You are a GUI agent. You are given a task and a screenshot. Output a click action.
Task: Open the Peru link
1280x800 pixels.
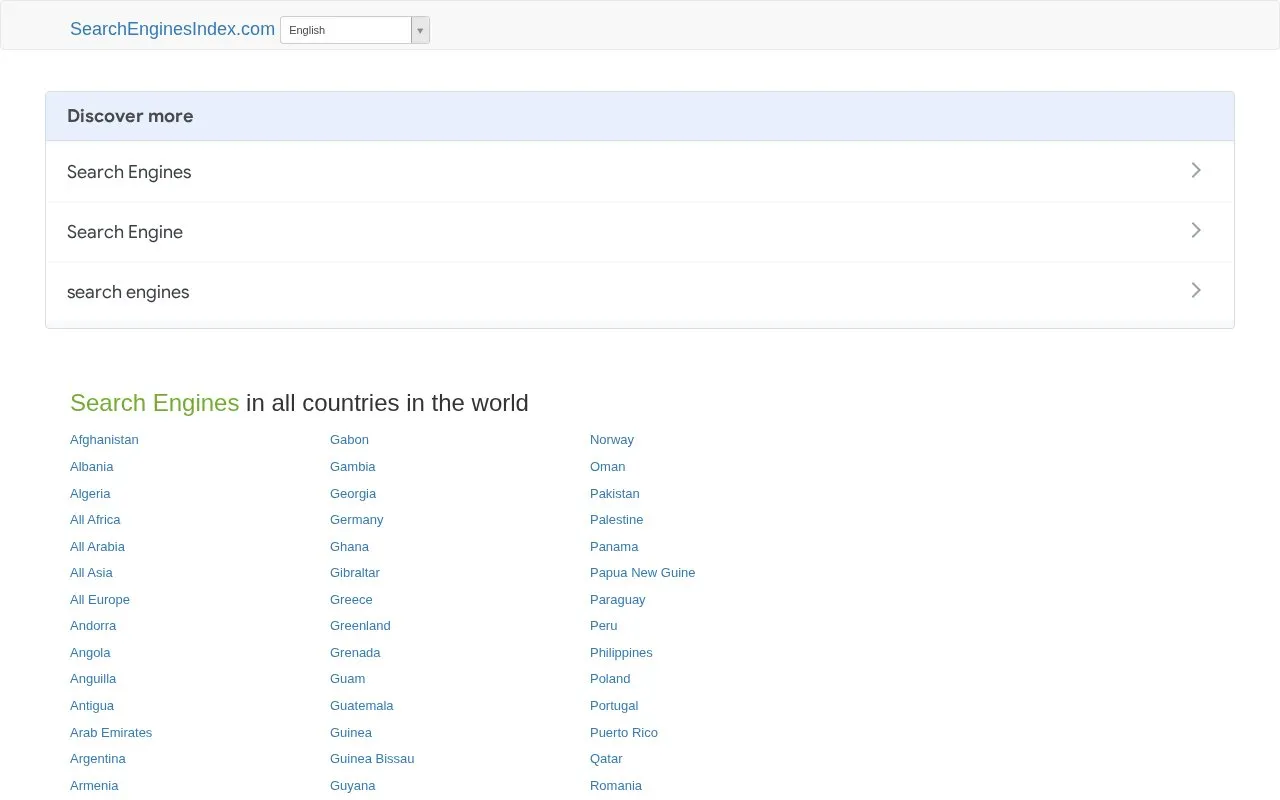tap(604, 626)
